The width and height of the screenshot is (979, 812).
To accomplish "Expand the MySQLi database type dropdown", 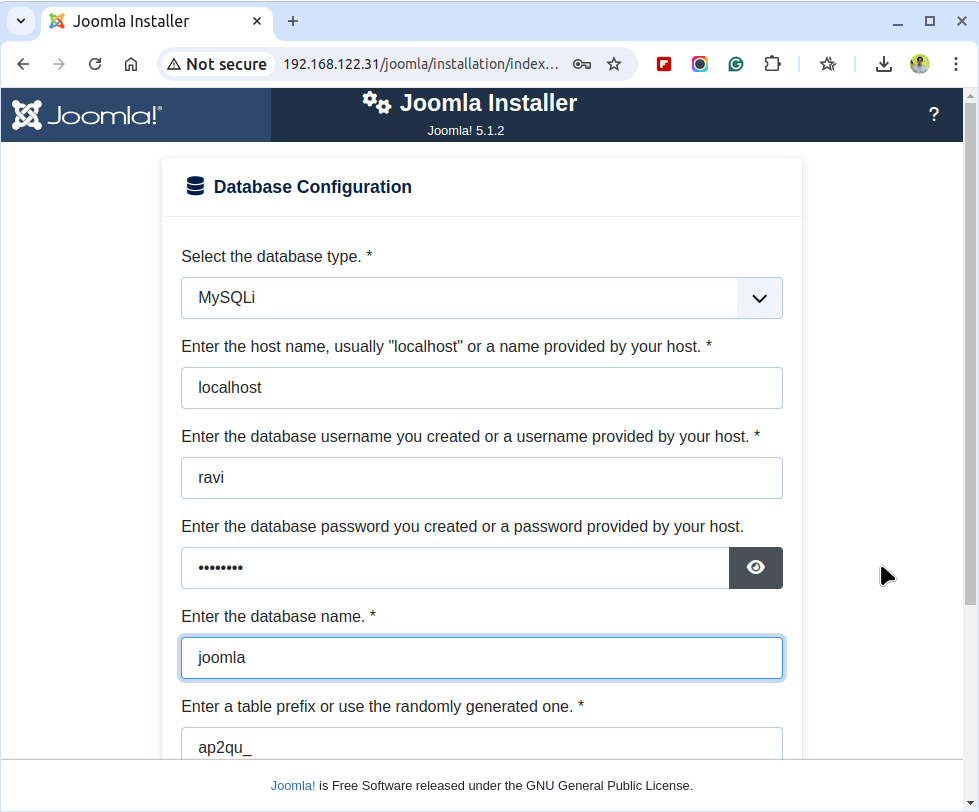I will pyautogui.click(x=759, y=298).
